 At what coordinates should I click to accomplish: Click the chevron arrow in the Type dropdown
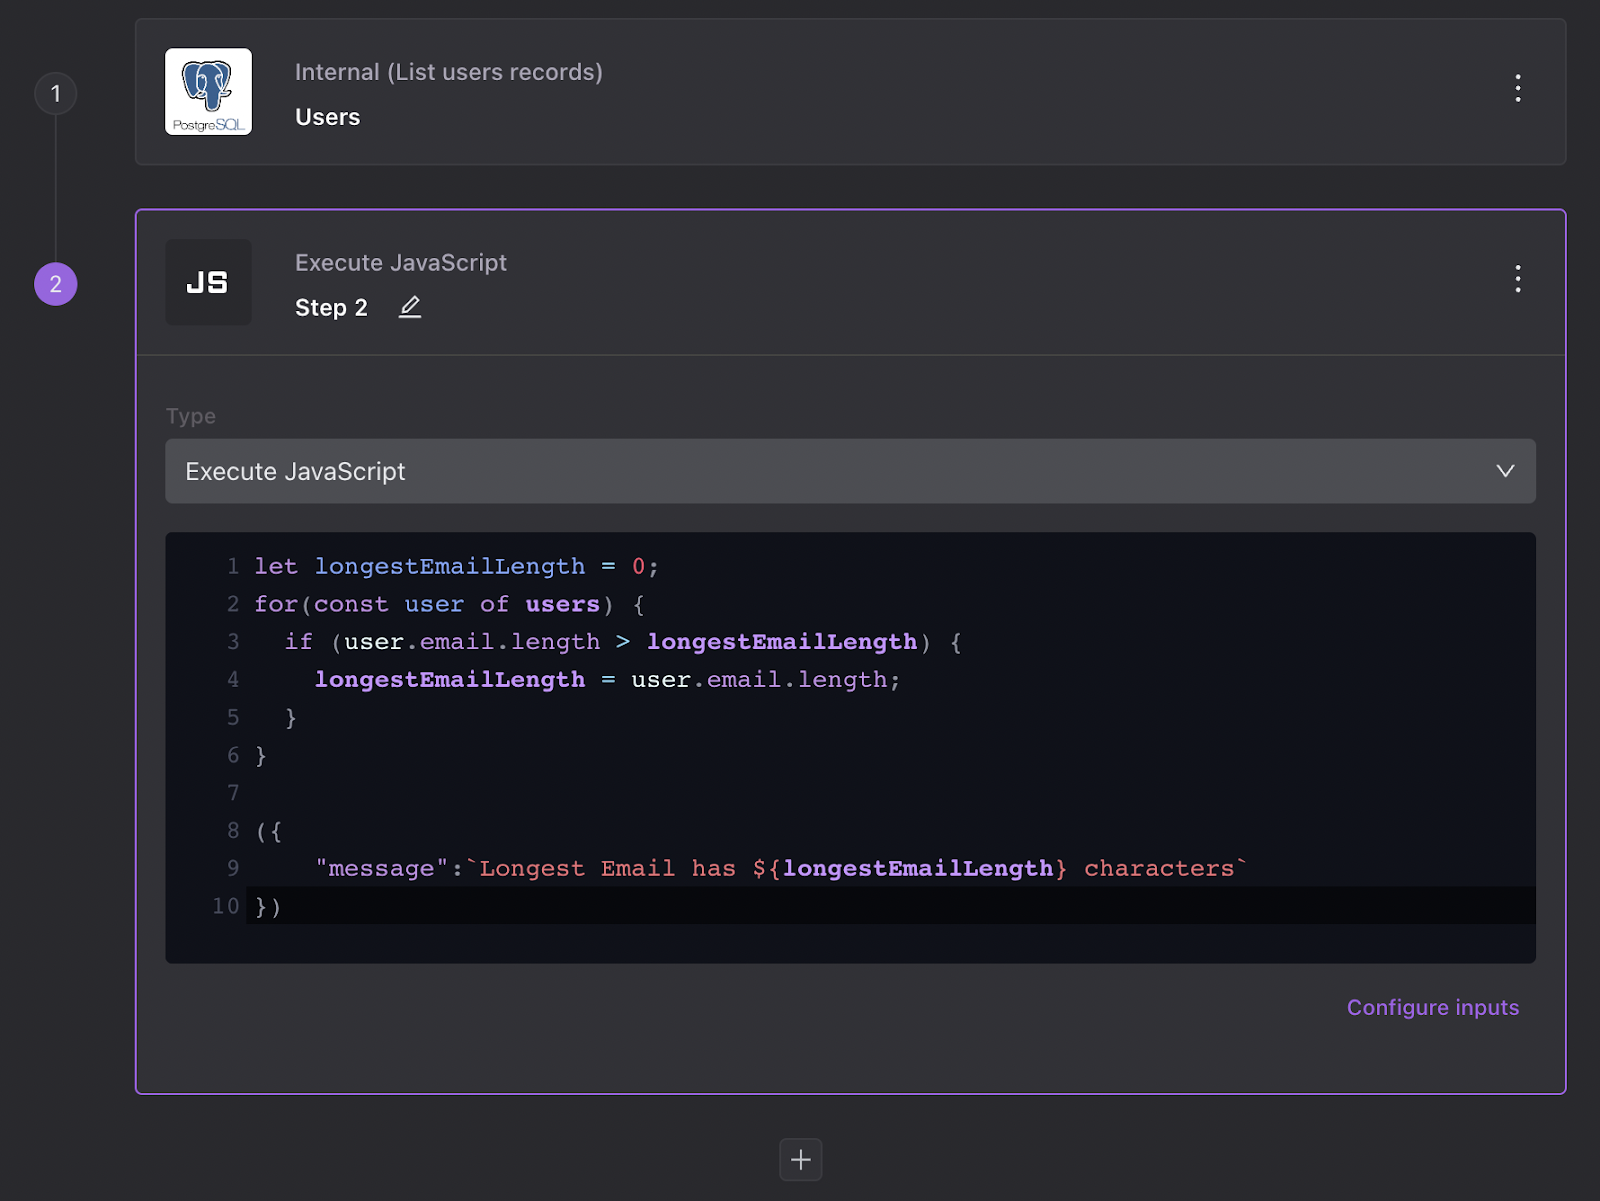[1505, 471]
